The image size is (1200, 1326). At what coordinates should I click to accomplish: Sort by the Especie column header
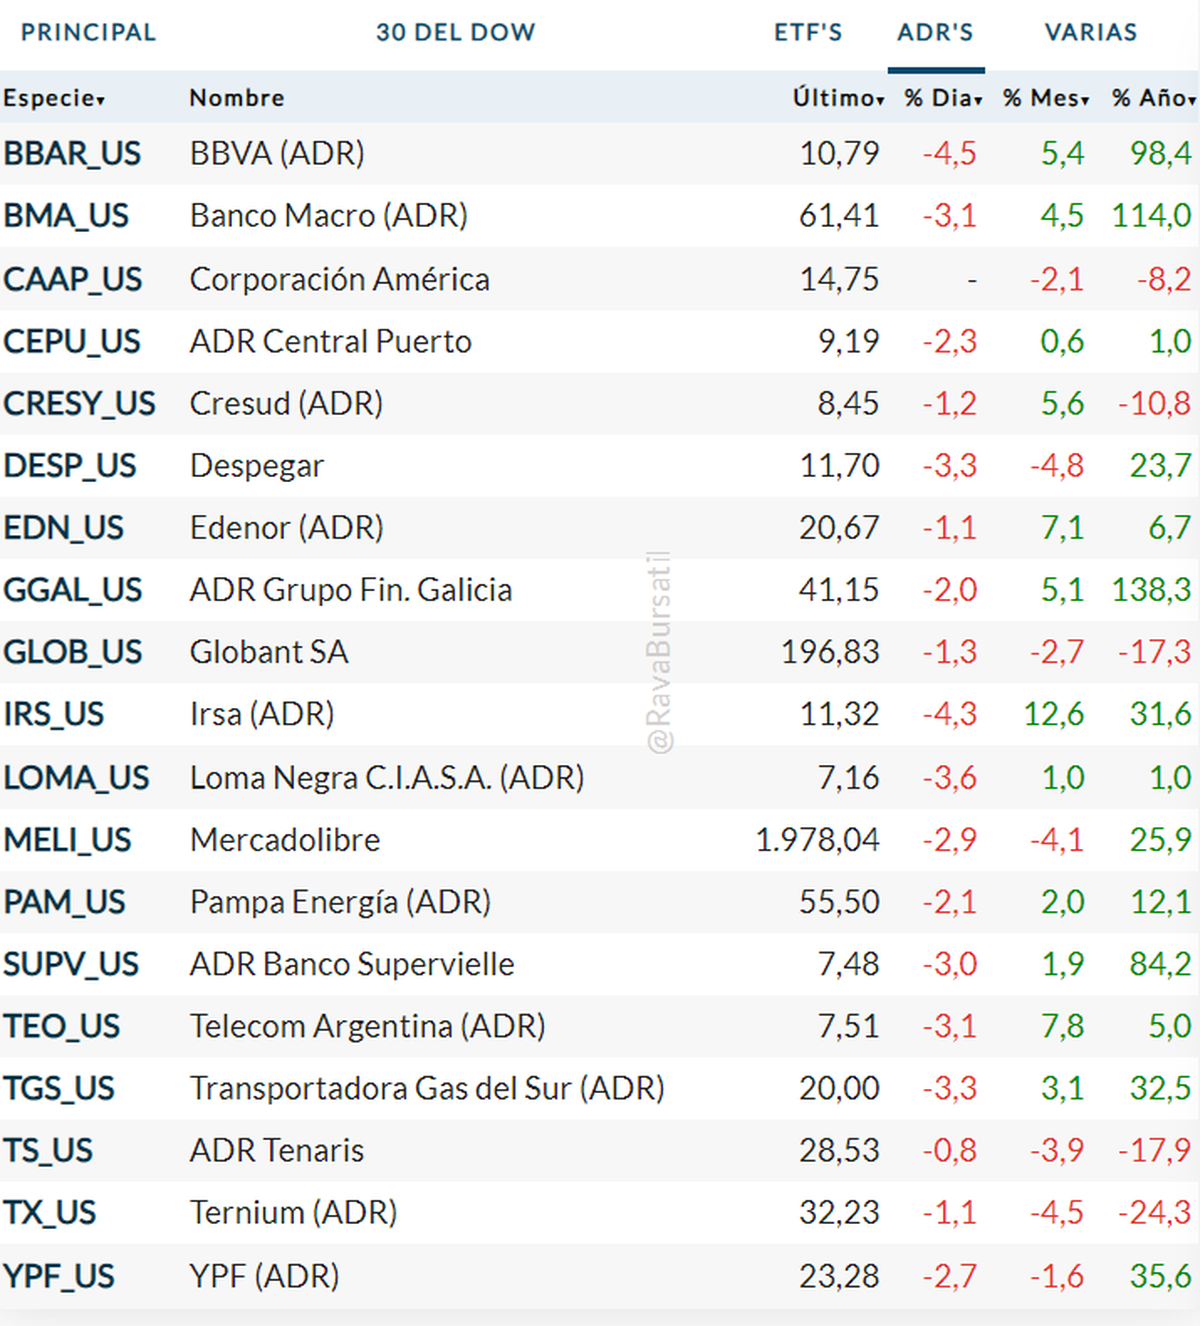pyautogui.click(x=54, y=98)
